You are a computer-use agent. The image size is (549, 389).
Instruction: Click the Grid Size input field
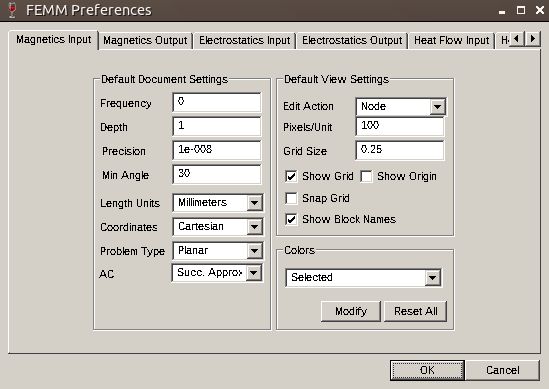click(400, 151)
